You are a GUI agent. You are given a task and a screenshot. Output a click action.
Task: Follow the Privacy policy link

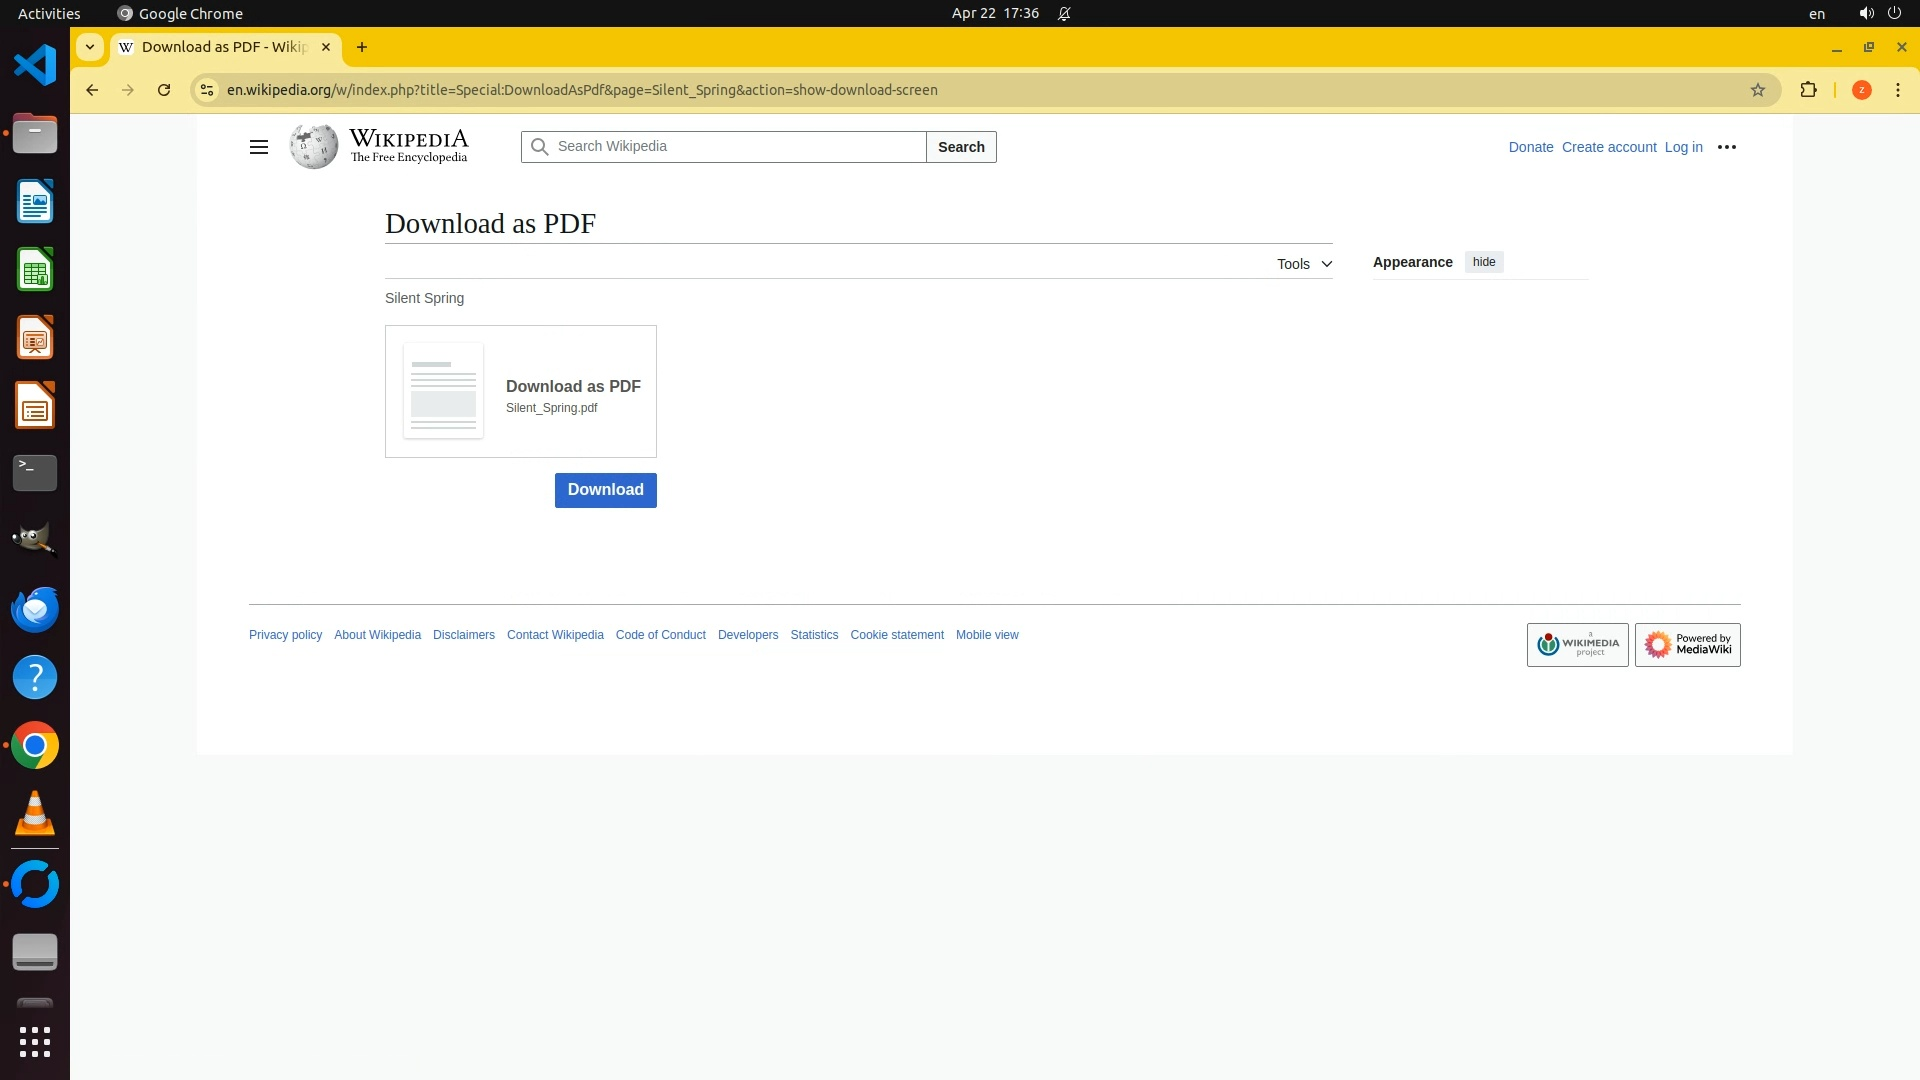pos(285,635)
